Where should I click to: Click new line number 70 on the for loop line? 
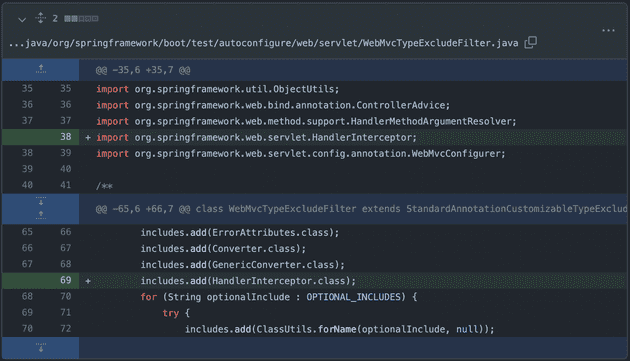[66, 296]
